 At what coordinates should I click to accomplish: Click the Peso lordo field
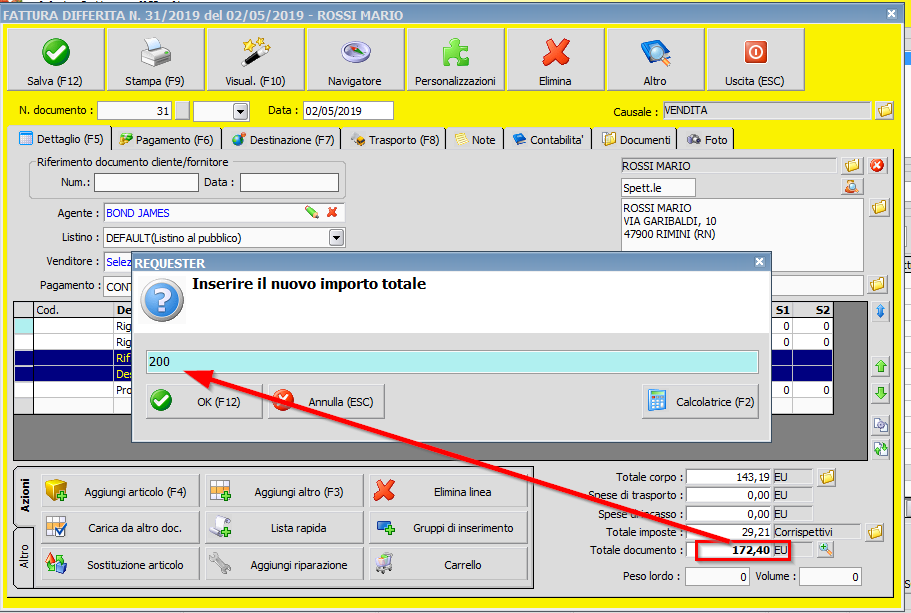pyautogui.click(x=717, y=576)
